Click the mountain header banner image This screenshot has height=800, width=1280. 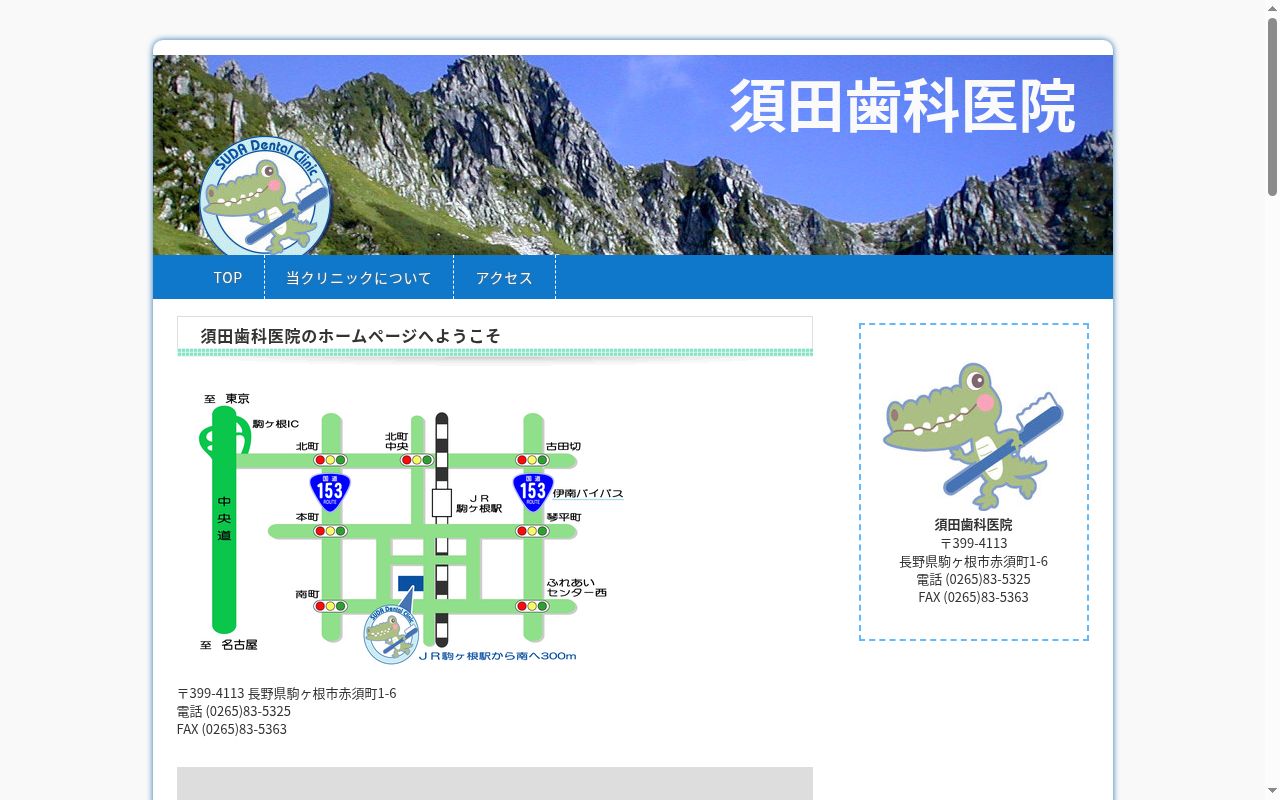point(633,155)
